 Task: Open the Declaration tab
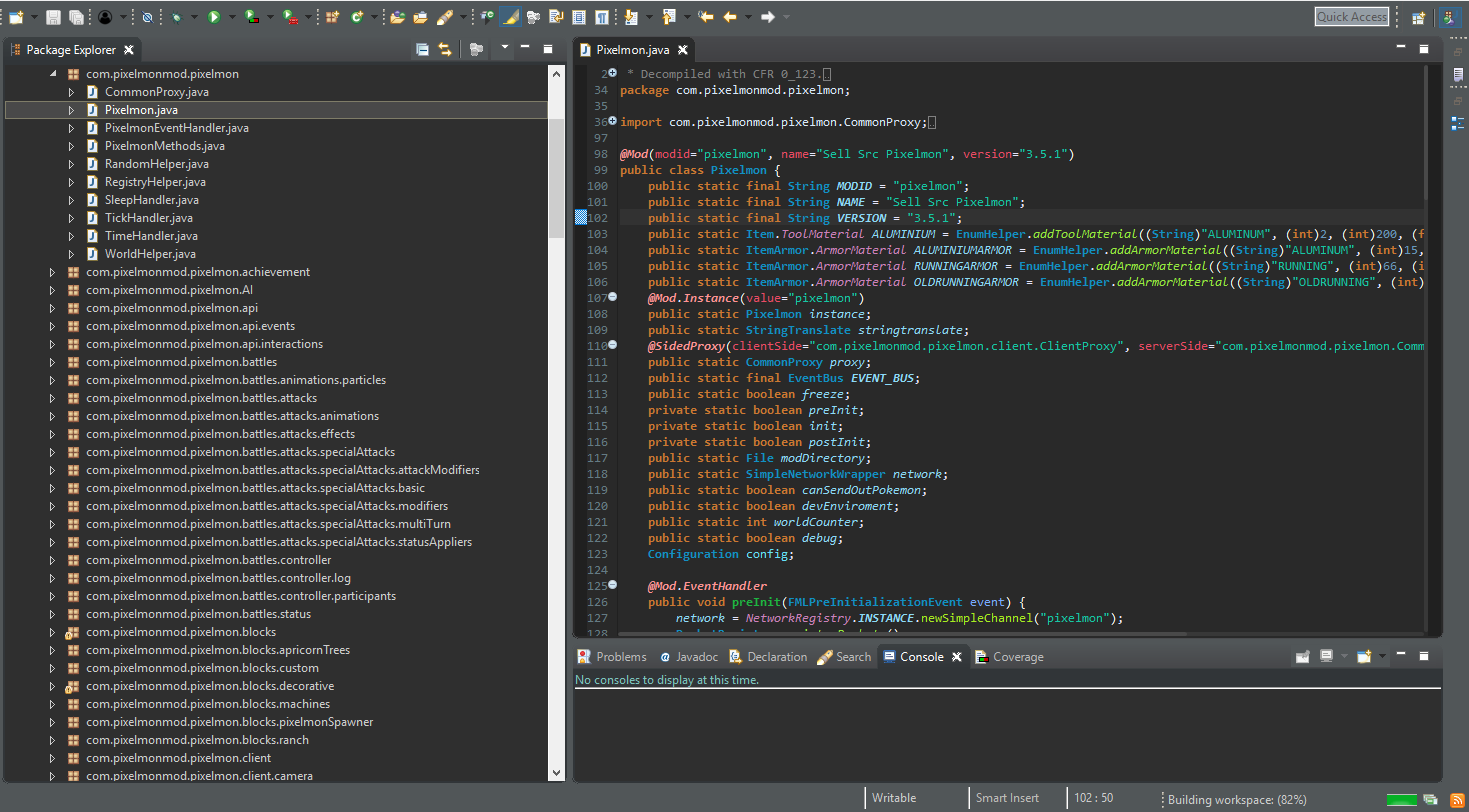(768, 657)
